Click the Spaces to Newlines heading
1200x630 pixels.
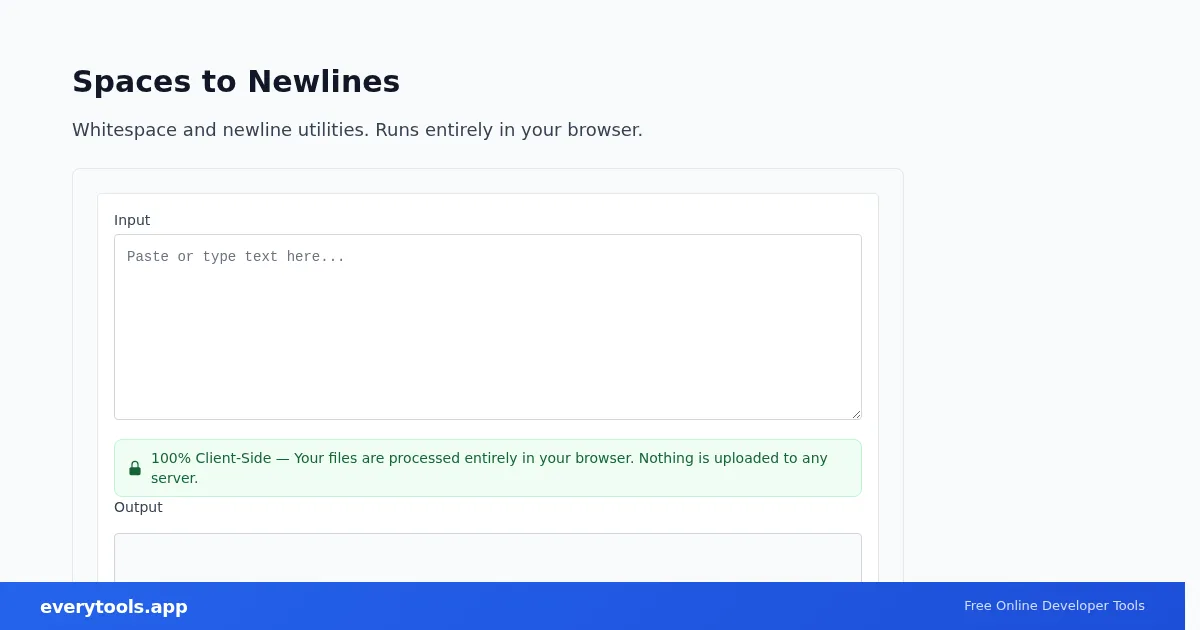coord(236,82)
